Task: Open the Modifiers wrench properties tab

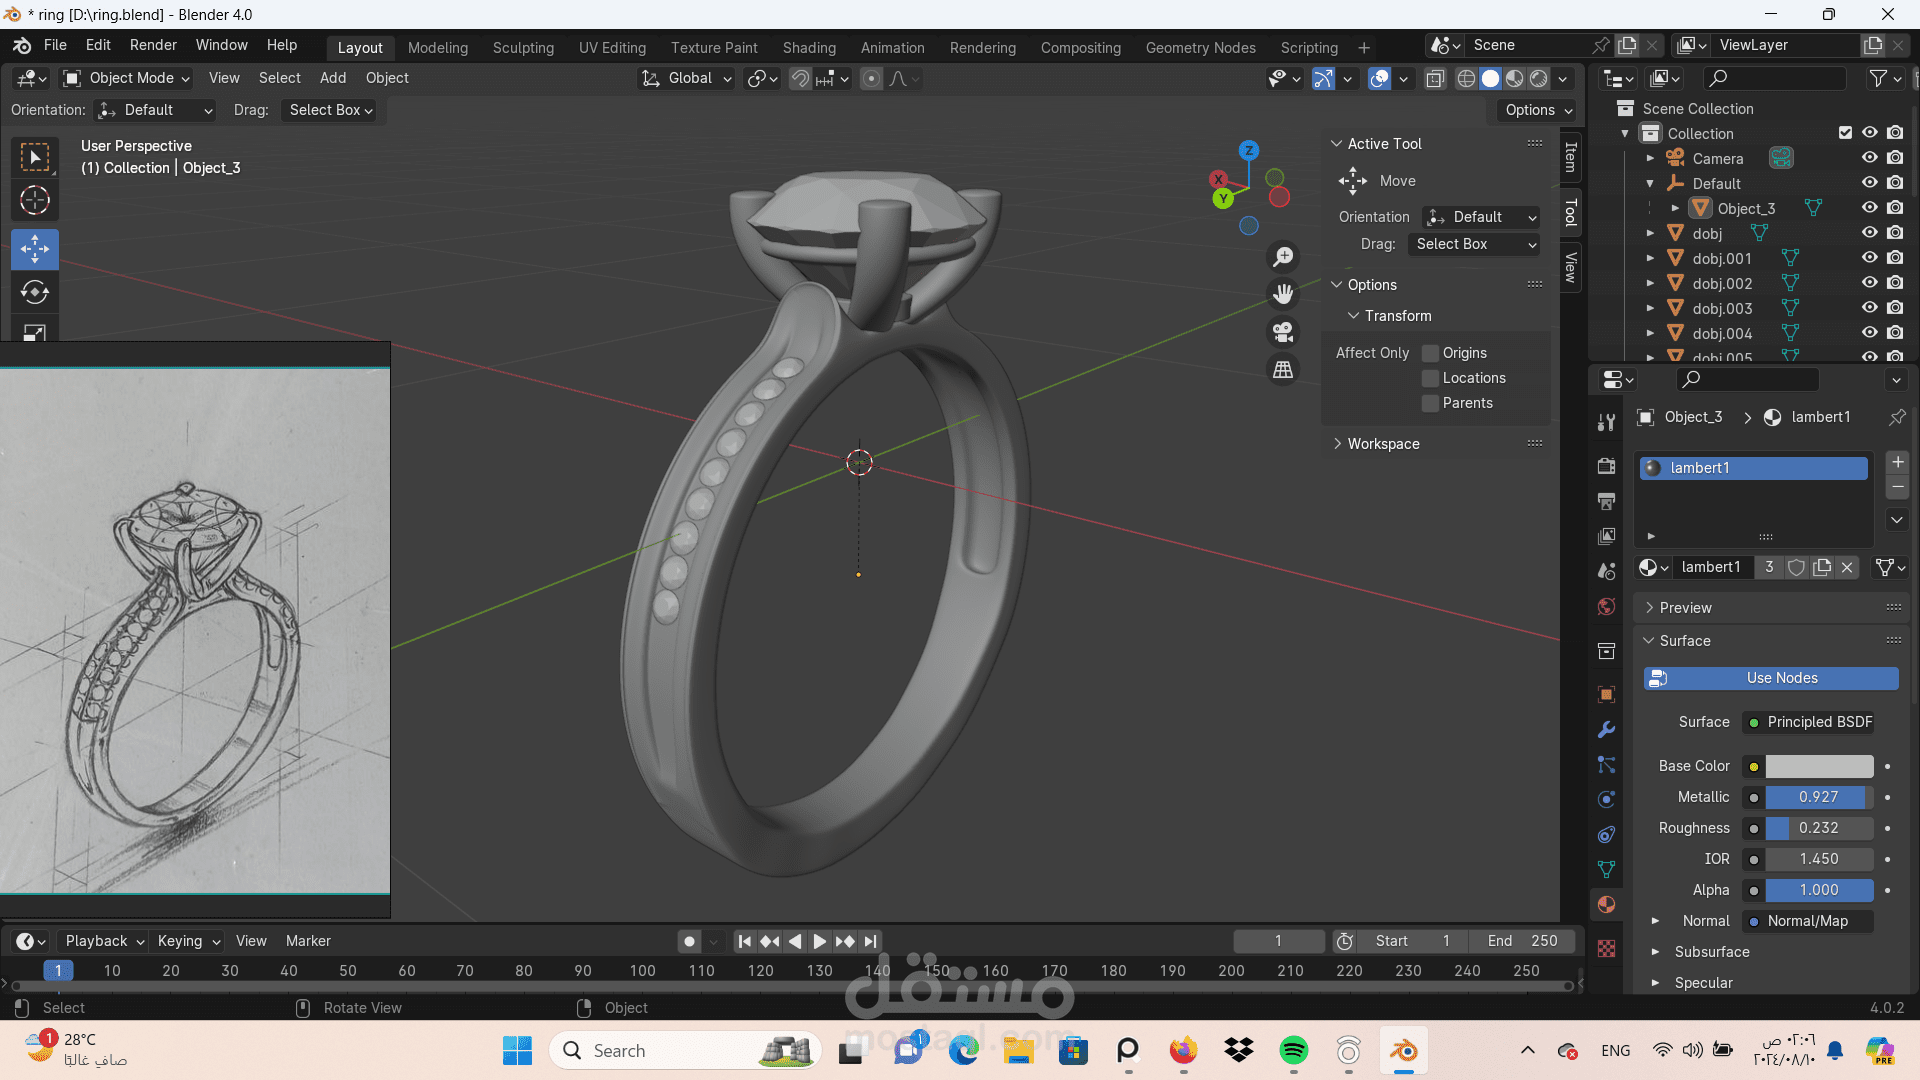Action: (1606, 730)
